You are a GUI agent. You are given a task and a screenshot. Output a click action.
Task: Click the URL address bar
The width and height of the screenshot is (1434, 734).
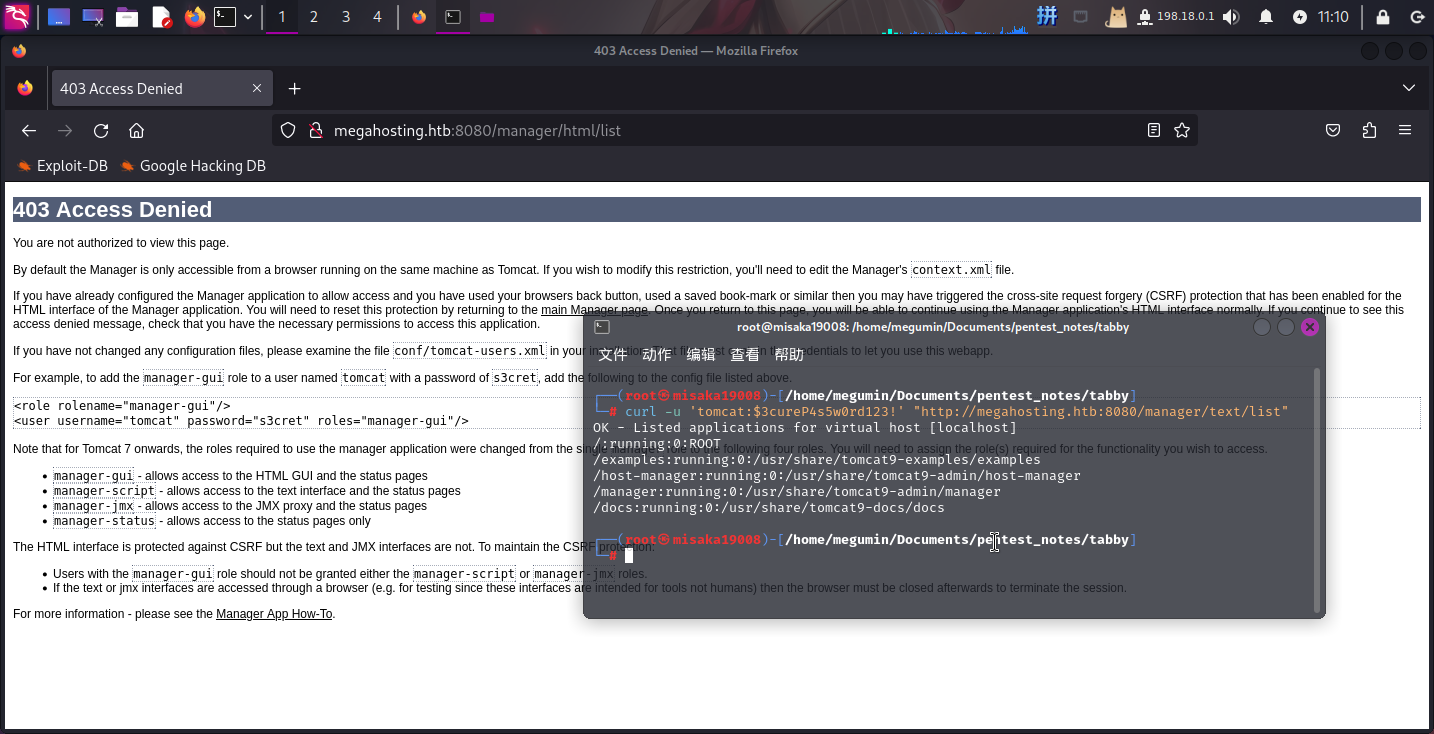pos(735,130)
